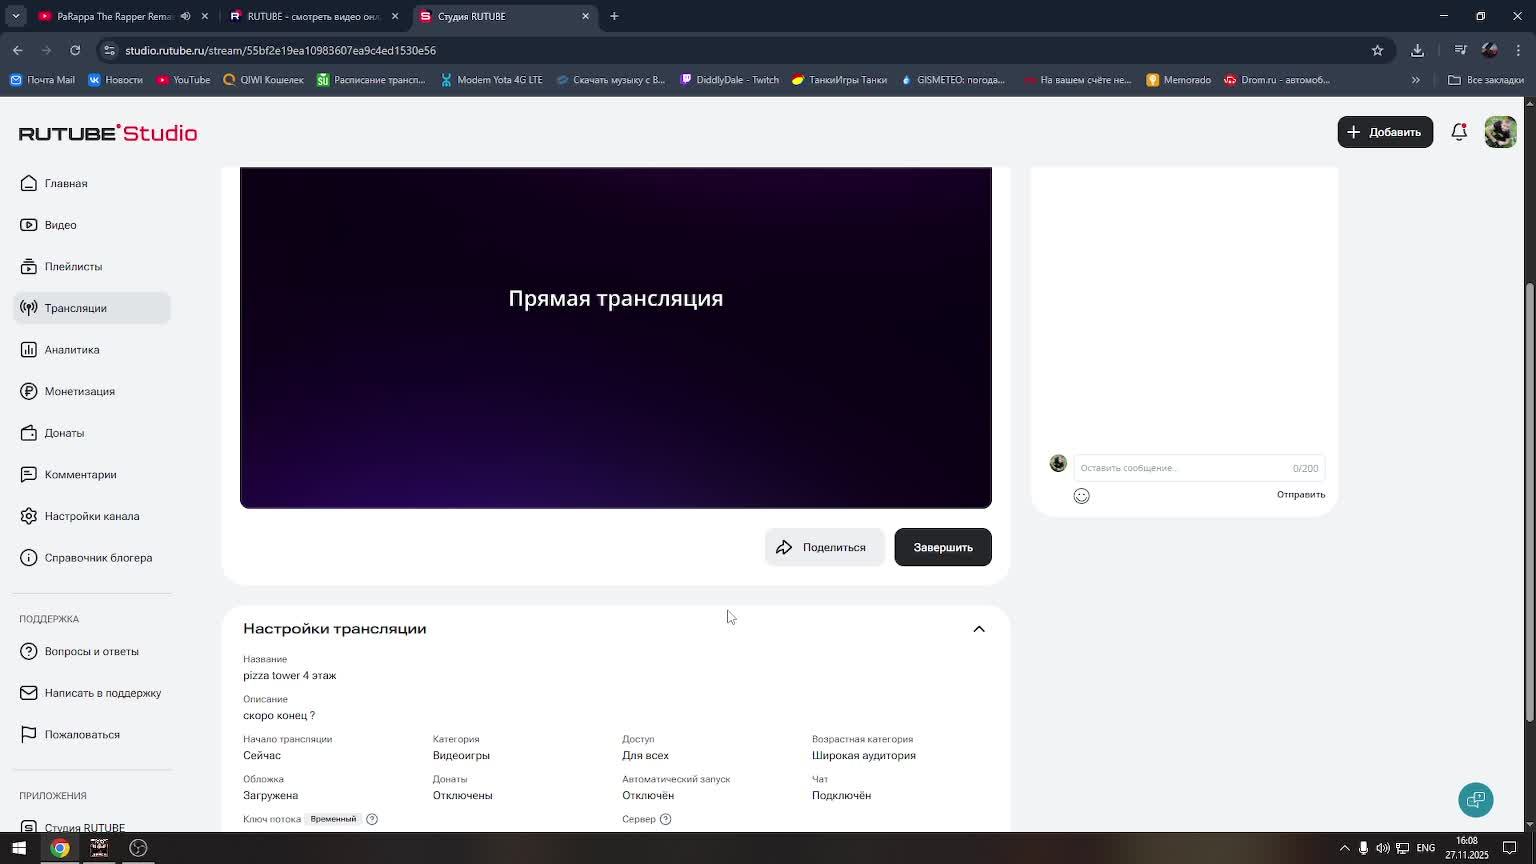Click the description text "скоро конец ?"
This screenshot has width=1536, height=864.
279,716
